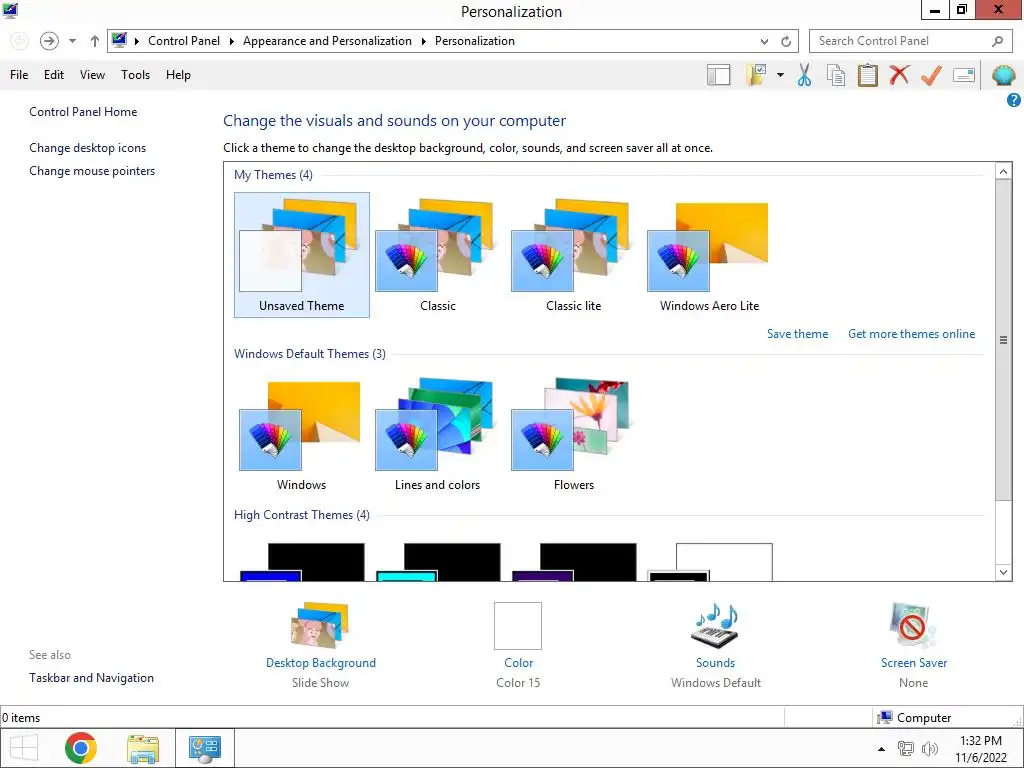Image resolution: width=1024 pixels, height=768 pixels.
Task: Click the Paste clipboard icon
Action: tap(867, 75)
